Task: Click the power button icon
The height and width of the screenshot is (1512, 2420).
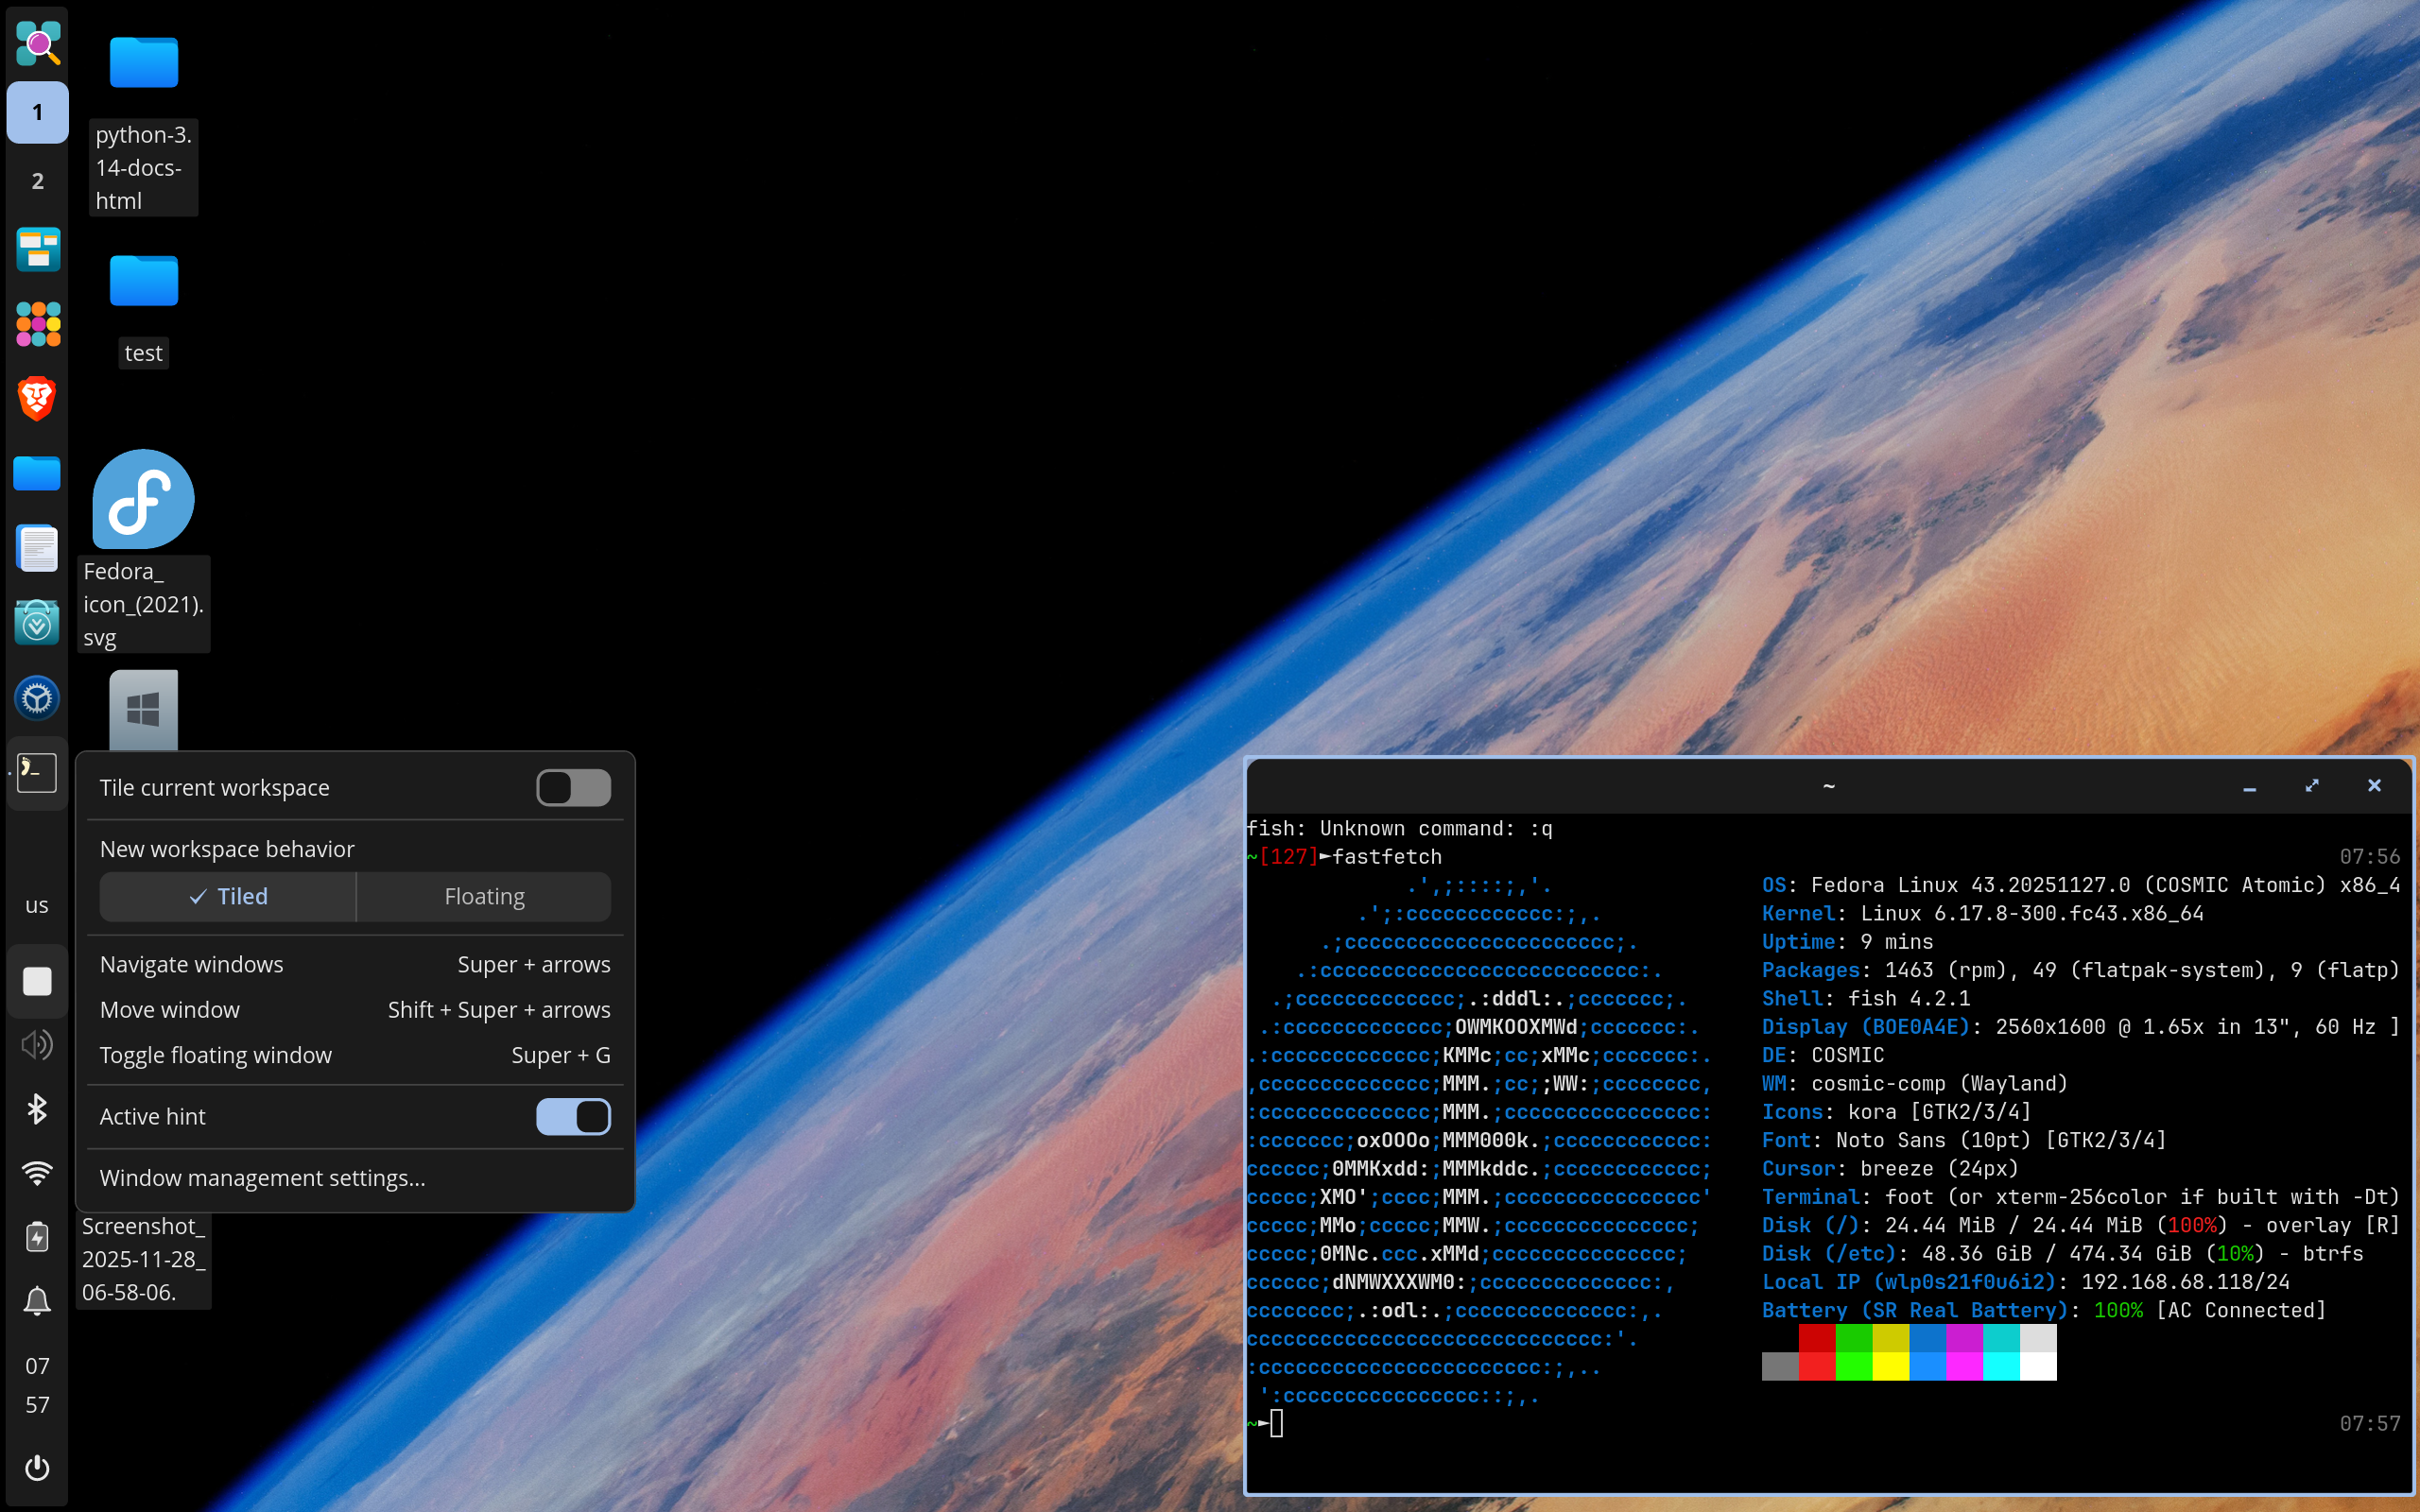Action: (37, 1467)
